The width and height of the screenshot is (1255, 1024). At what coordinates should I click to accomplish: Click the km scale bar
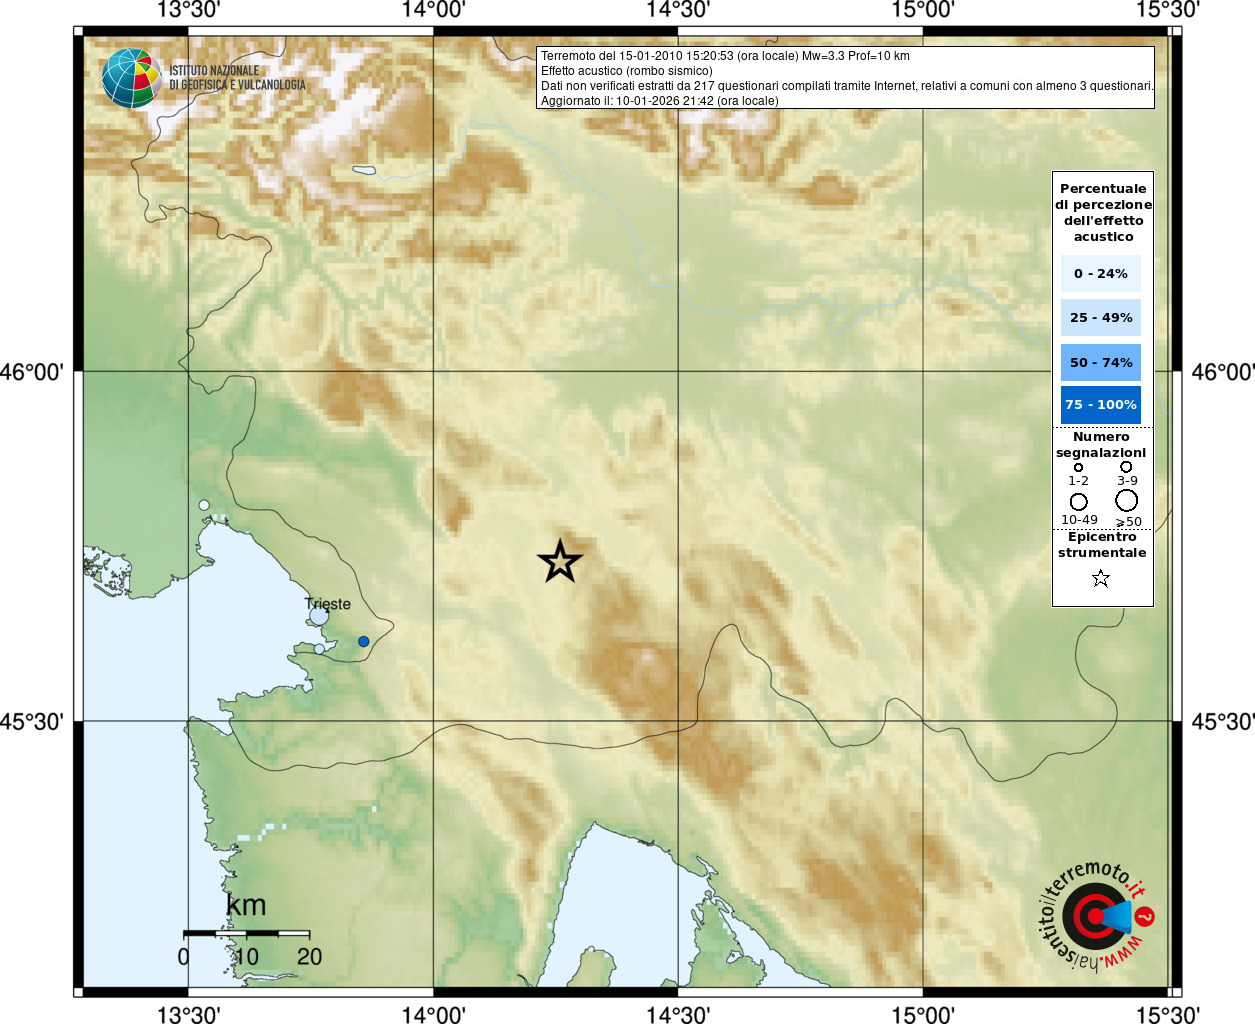point(246,933)
